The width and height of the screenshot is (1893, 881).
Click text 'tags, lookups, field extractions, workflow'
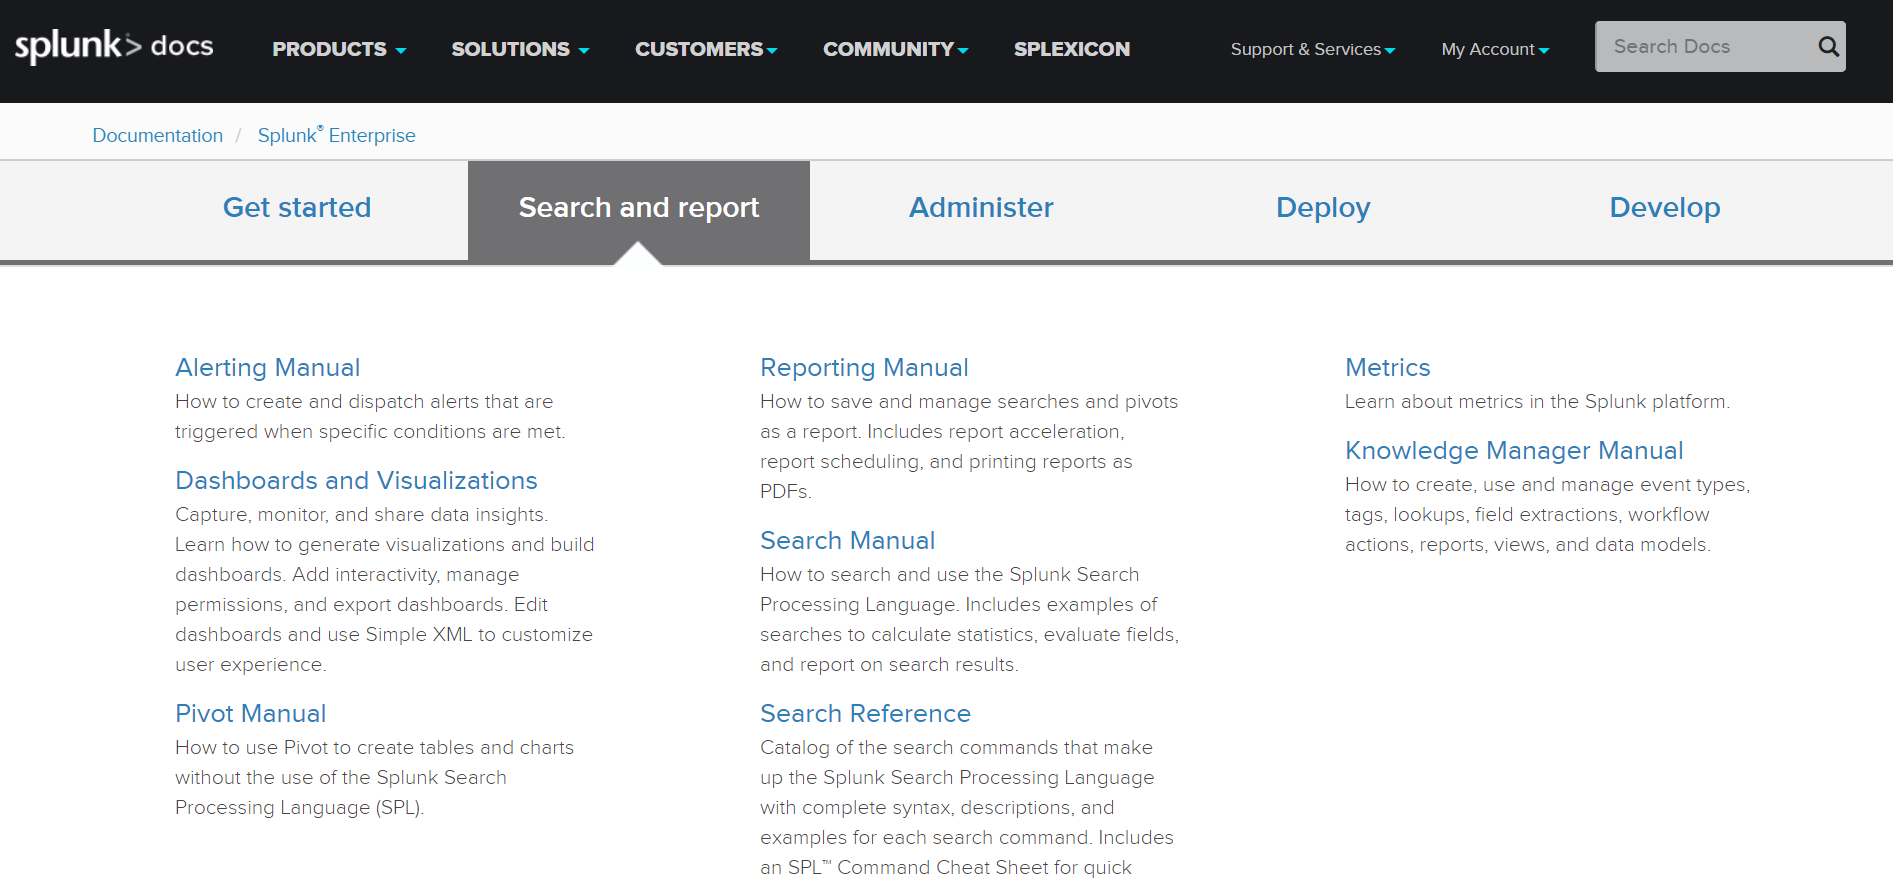click(1527, 515)
